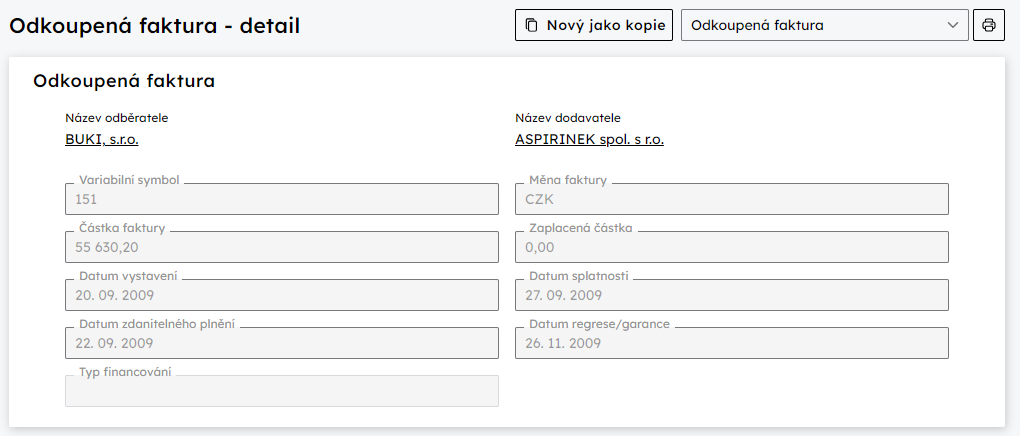Open the BUKI, s.r.o. customer link

coord(101,139)
